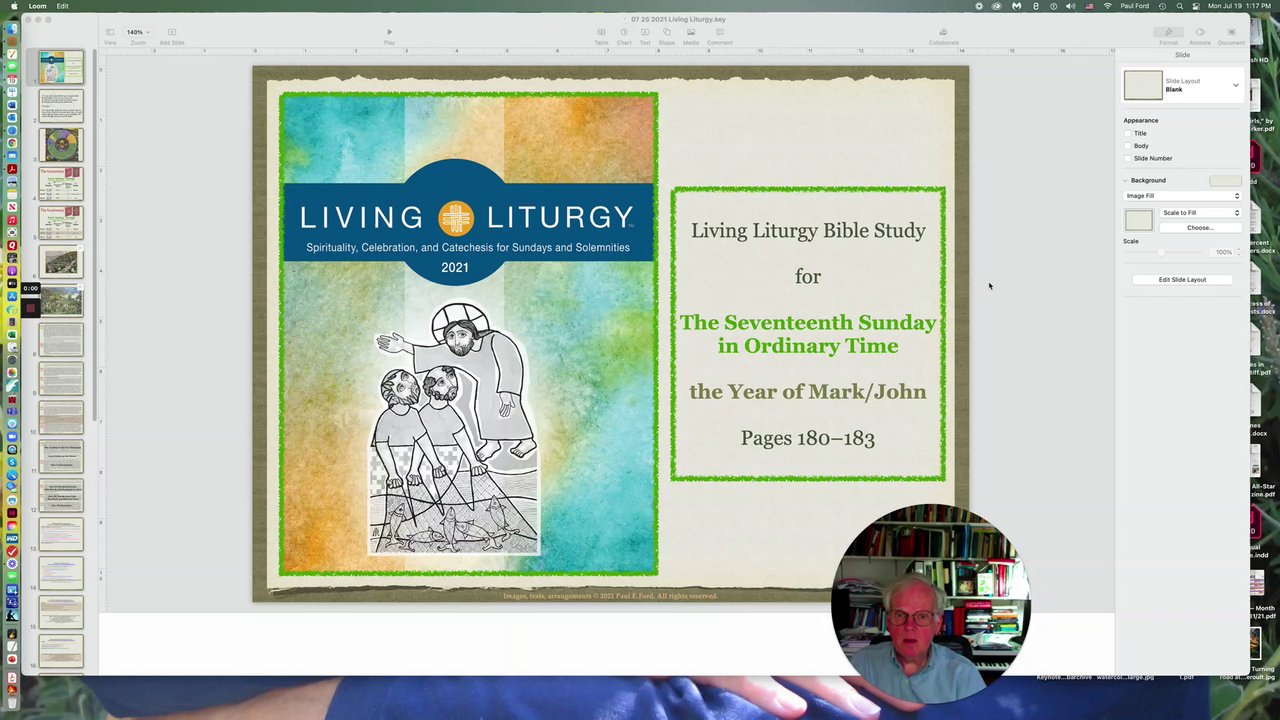Viewport: 1280px width, 720px height.
Task: Select slide 3 thumbnail with circular chart
Action: (61, 145)
